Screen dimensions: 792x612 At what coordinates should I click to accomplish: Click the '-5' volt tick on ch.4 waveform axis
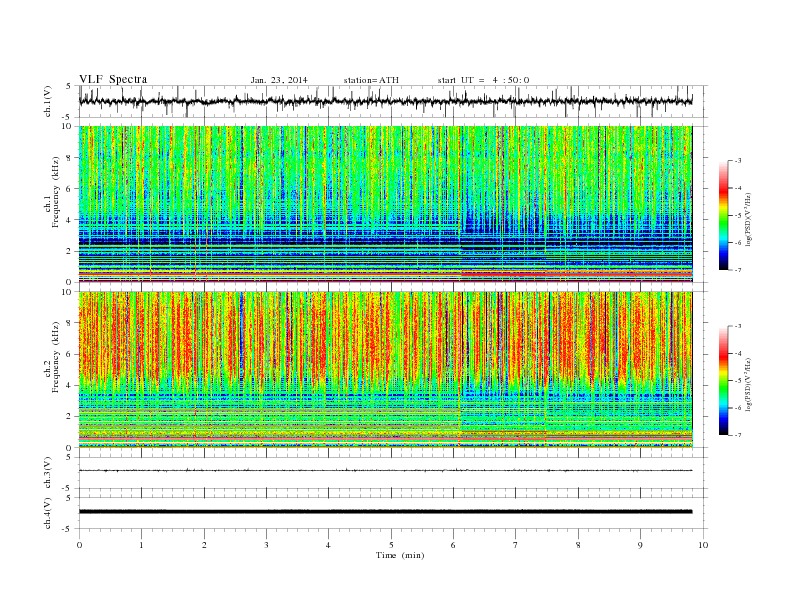[x=68, y=529]
